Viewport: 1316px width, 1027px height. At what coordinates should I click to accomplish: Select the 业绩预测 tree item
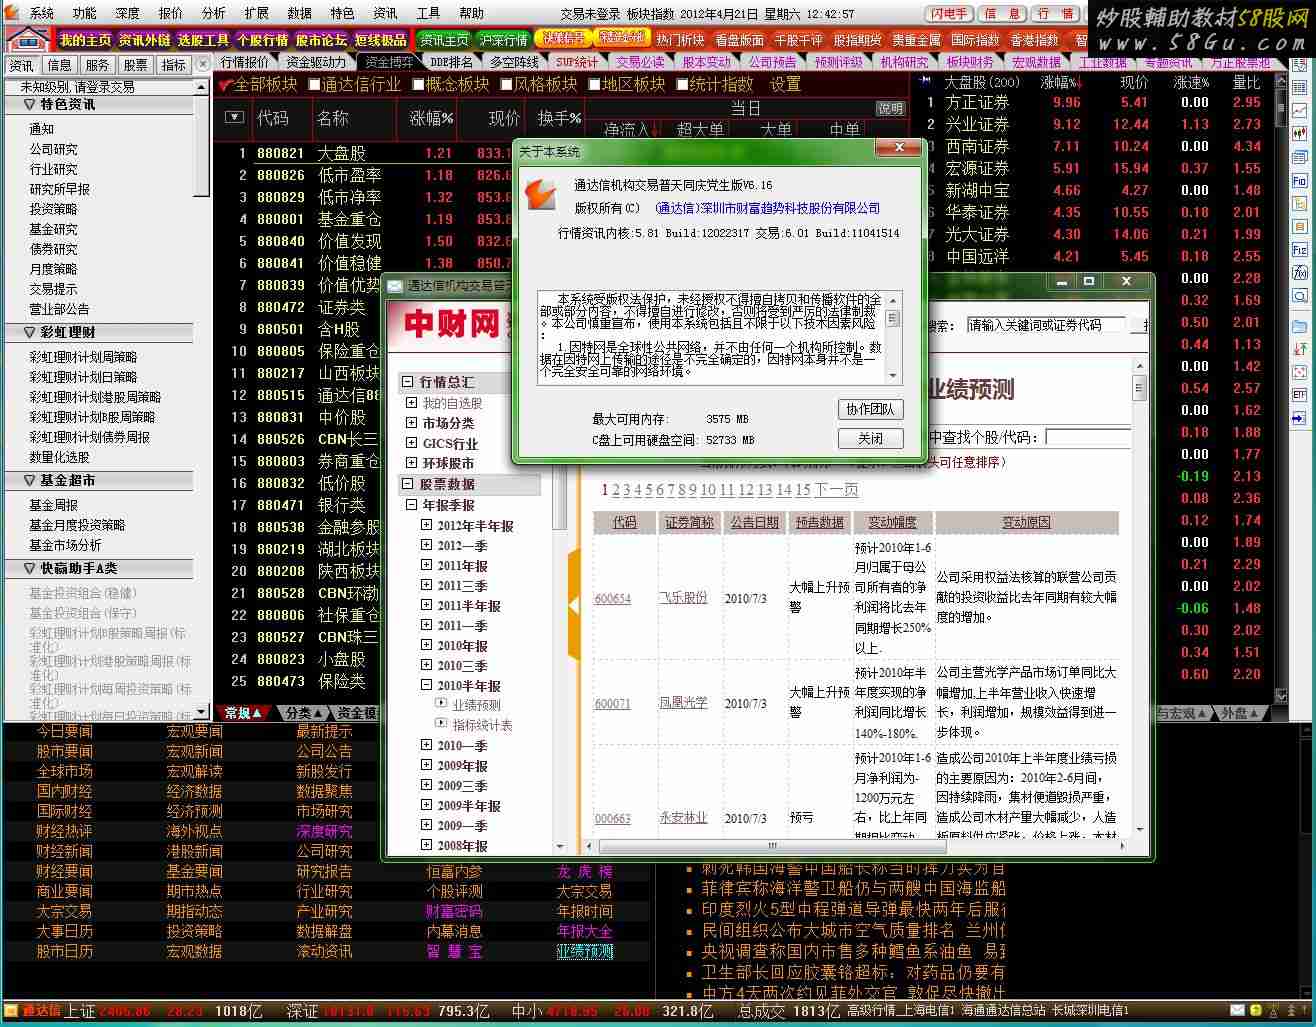pyautogui.click(x=476, y=705)
